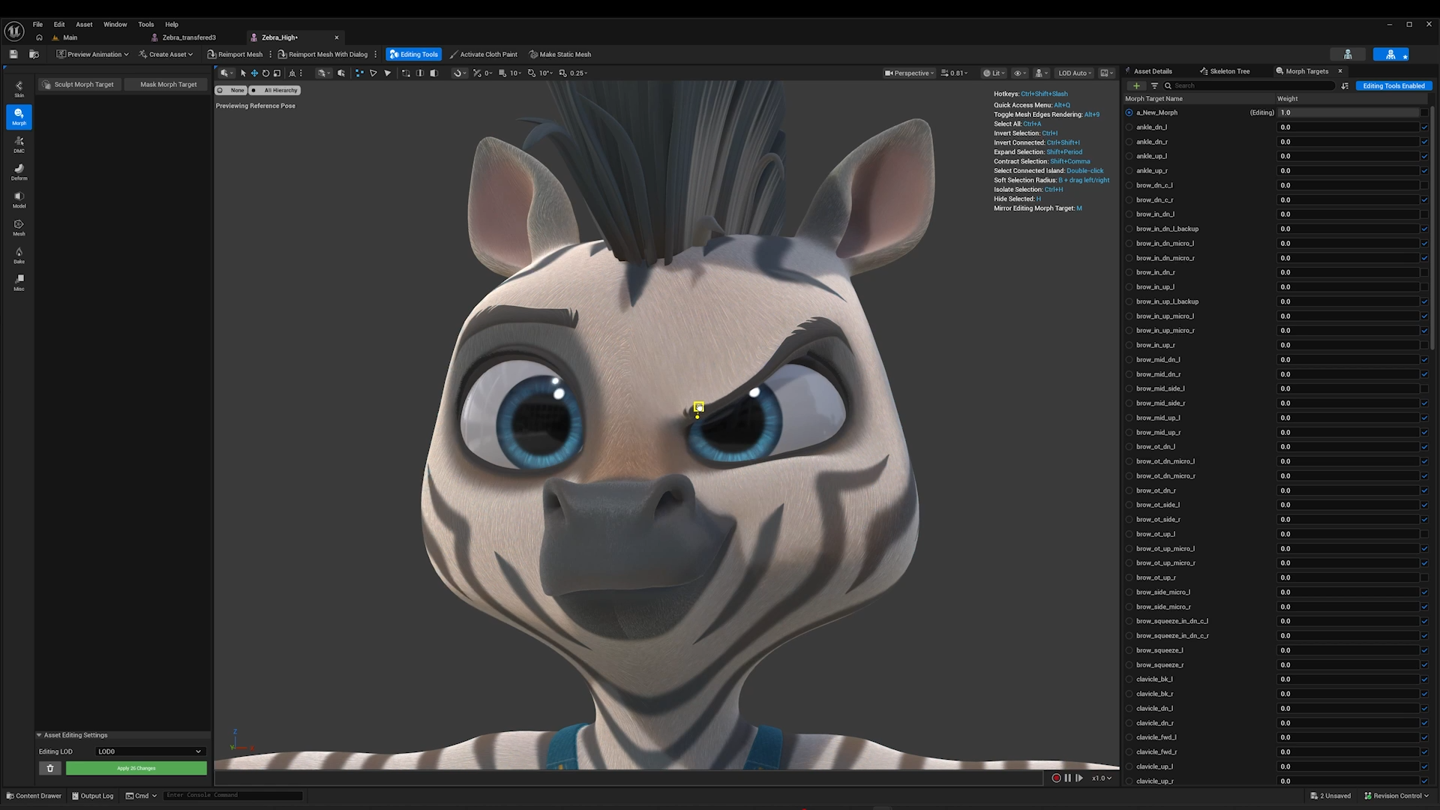The height and width of the screenshot is (810, 1440).
Task: Open the morph target filter icon
Action: [1154, 86]
